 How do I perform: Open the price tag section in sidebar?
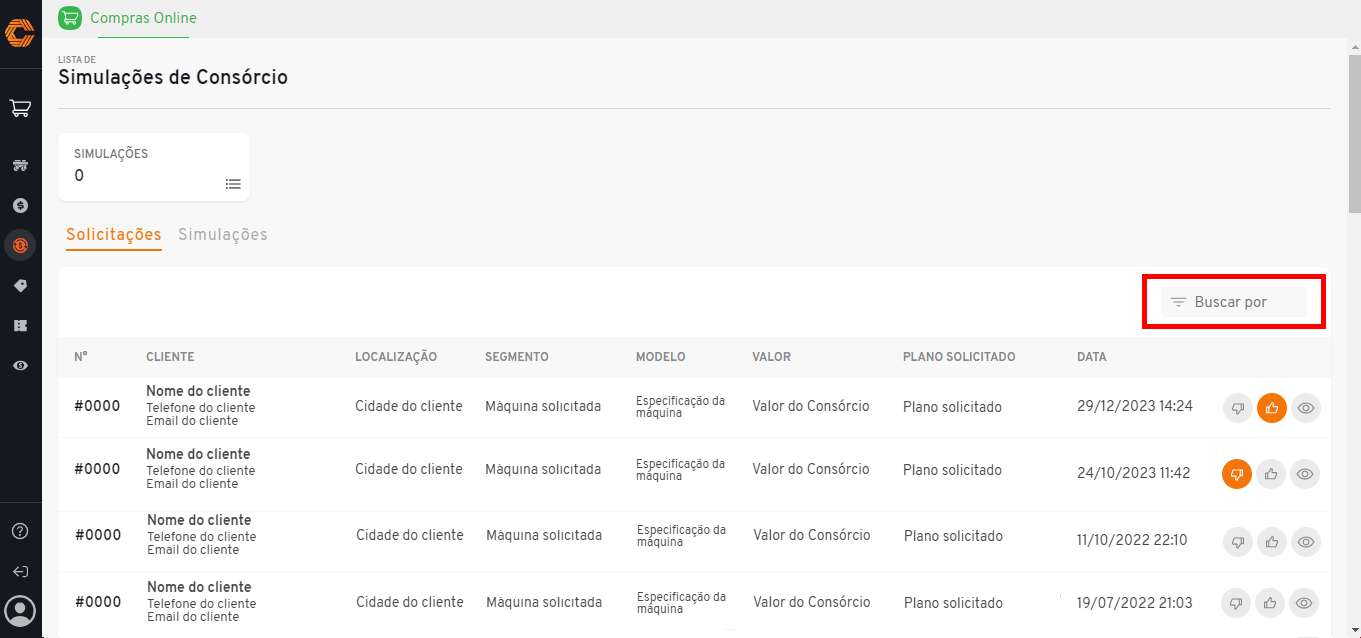click(x=20, y=286)
